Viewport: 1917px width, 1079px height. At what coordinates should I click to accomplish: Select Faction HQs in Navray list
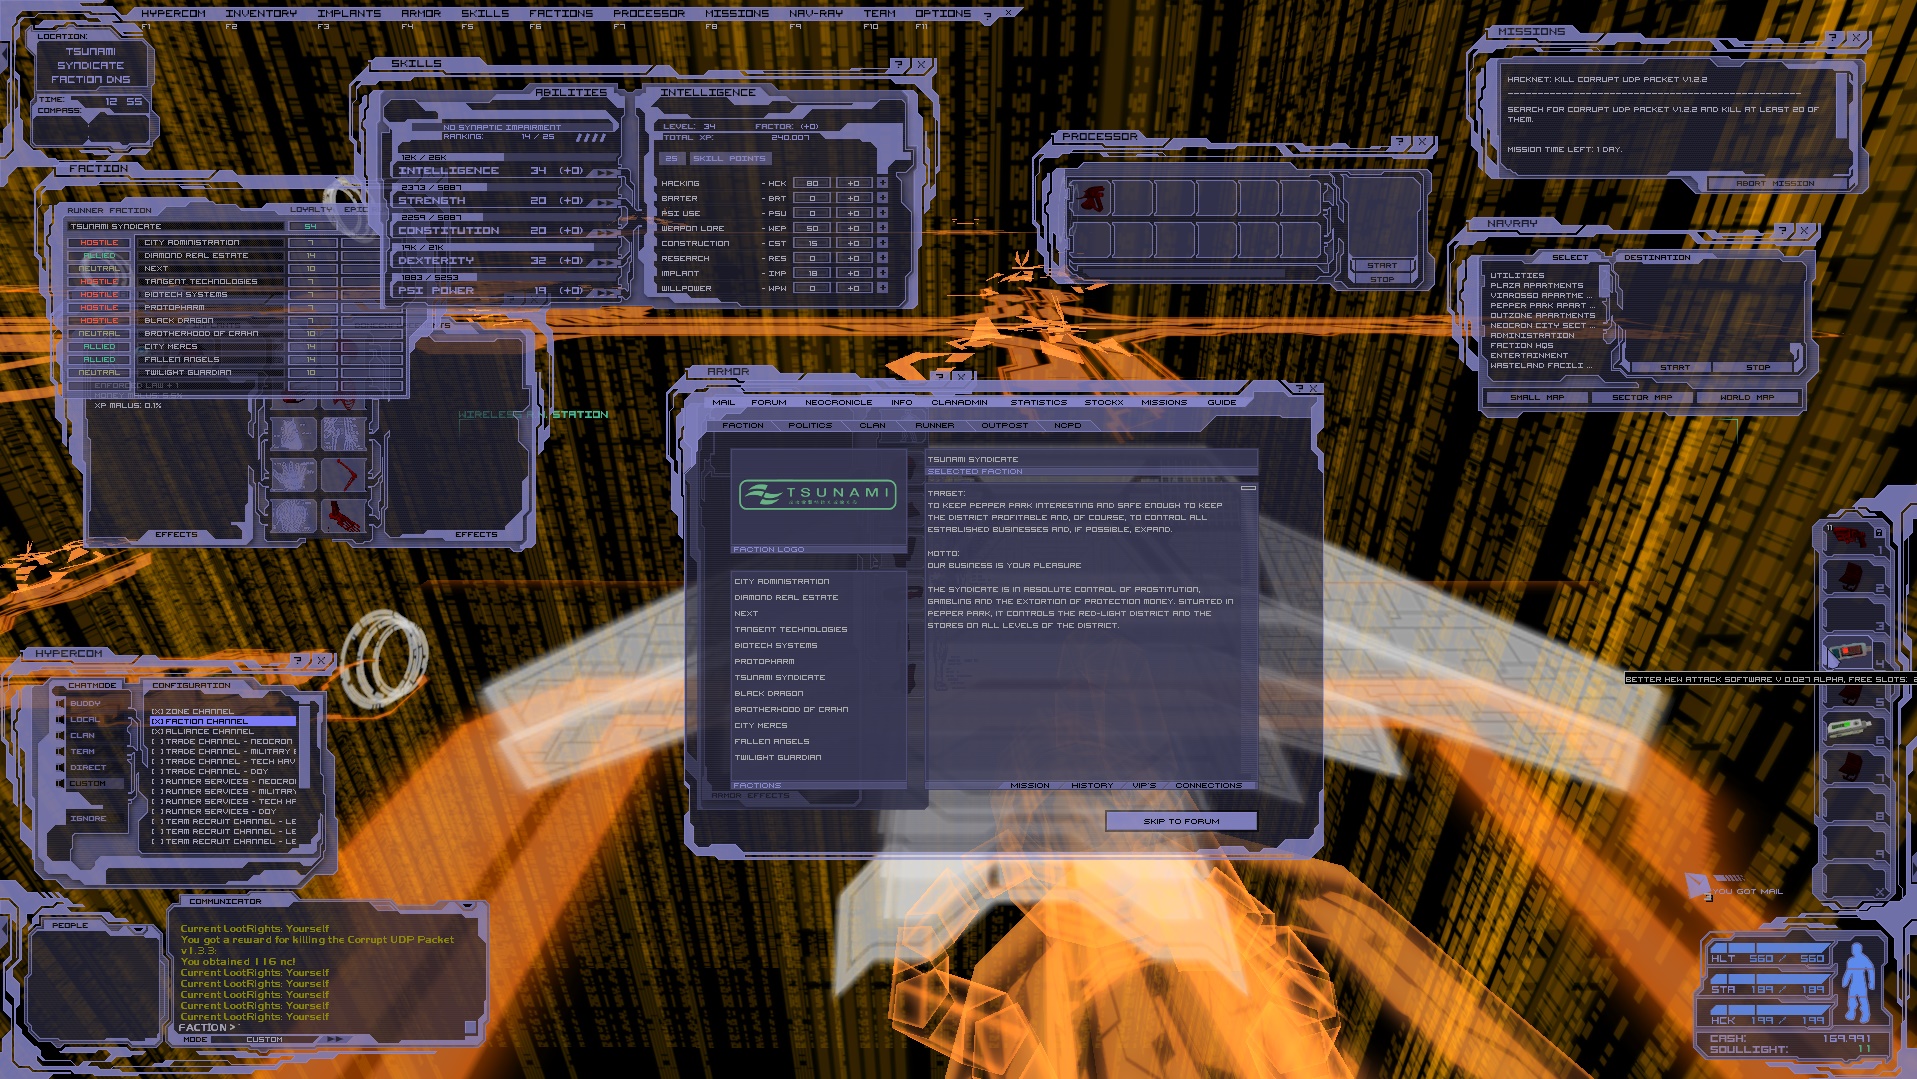[1522, 345]
